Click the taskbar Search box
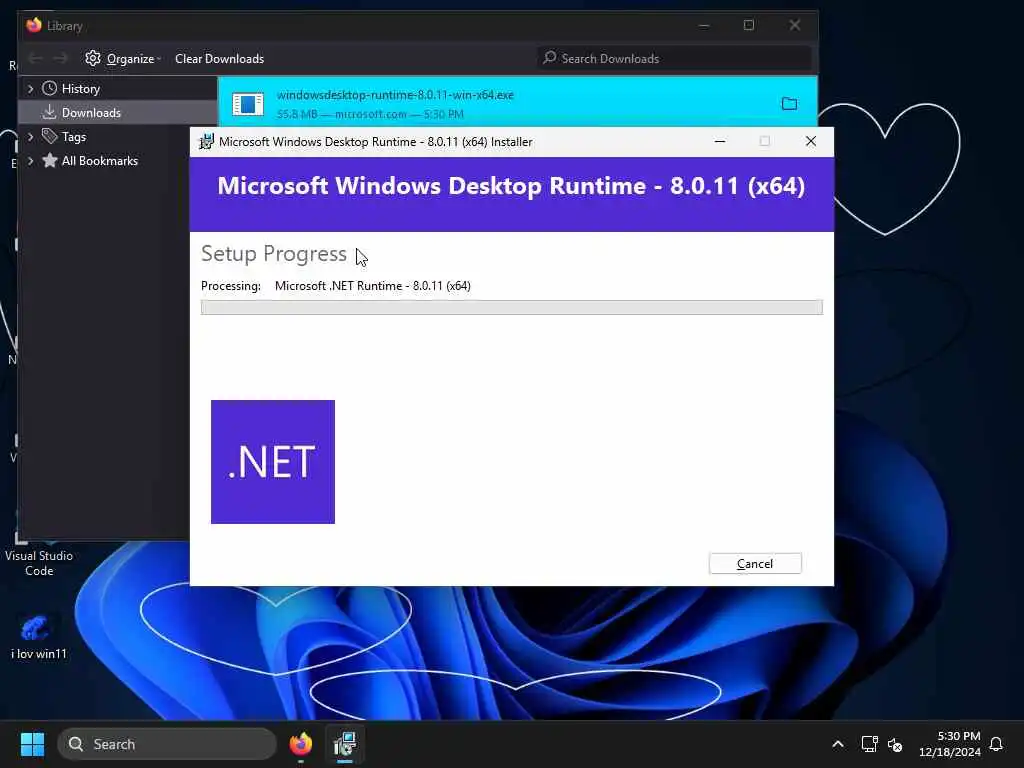Screen dimensions: 1024x768 point(167,744)
